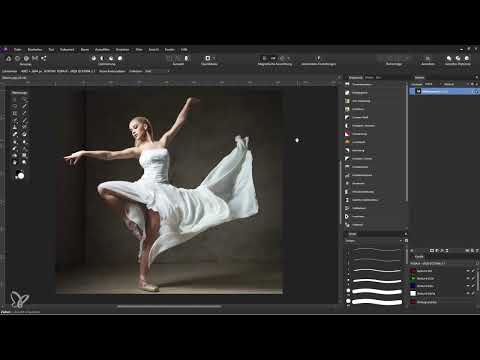Toggle Magnetische Ausrichtung snapping
Viewport: 480px width, 360px height.
pyautogui.click(x=264, y=58)
